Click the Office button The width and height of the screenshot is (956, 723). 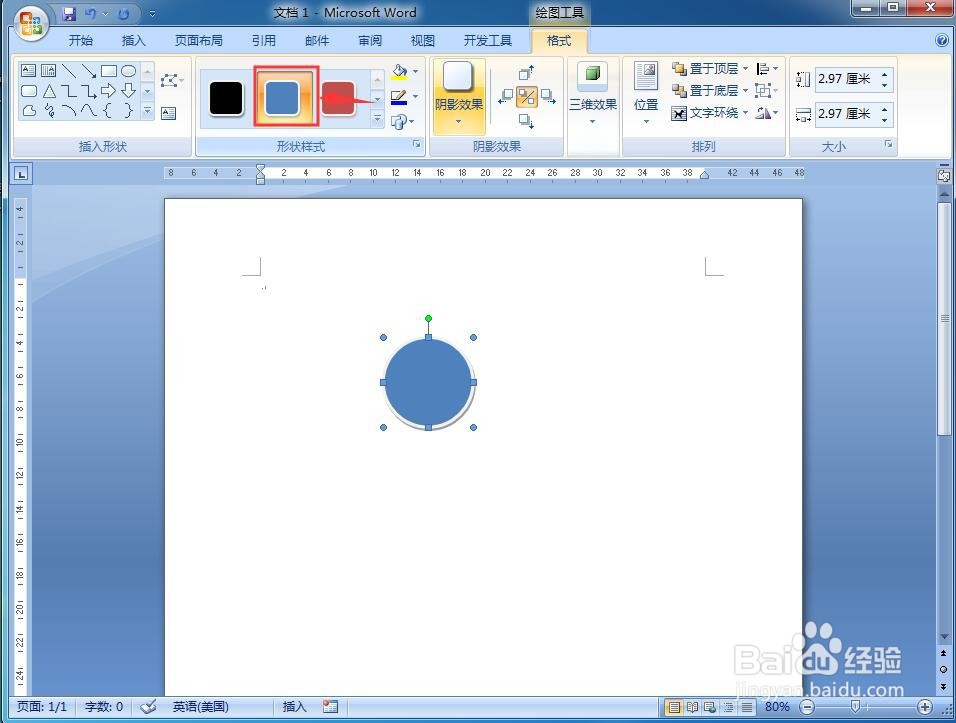pyautogui.click(x=31, y=24)
